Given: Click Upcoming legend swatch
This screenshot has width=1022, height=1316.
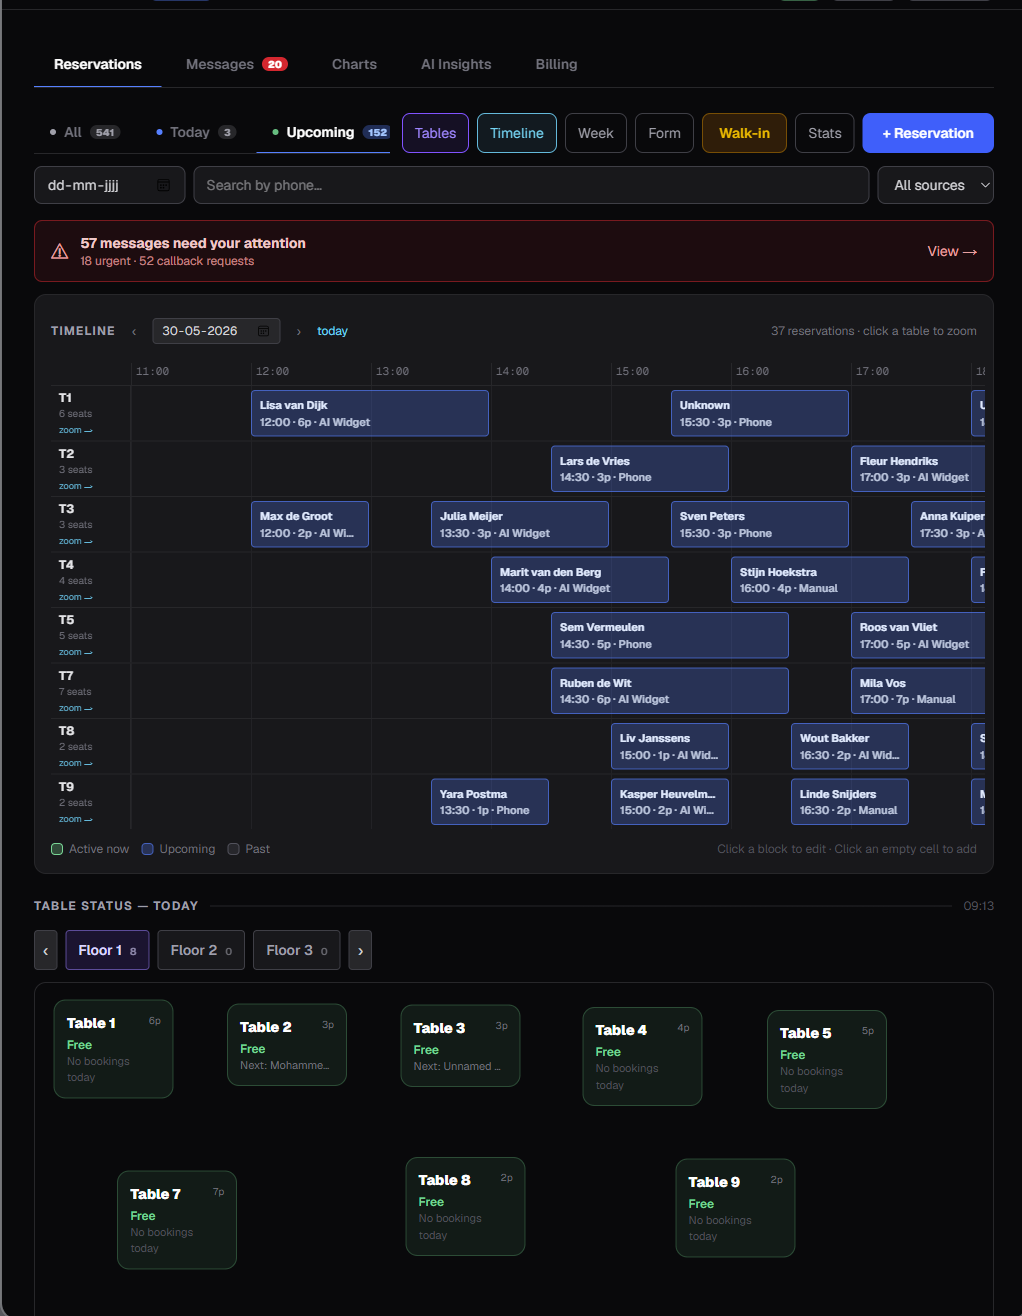Looking at the screenshot, I should click(x=147, y=849).
